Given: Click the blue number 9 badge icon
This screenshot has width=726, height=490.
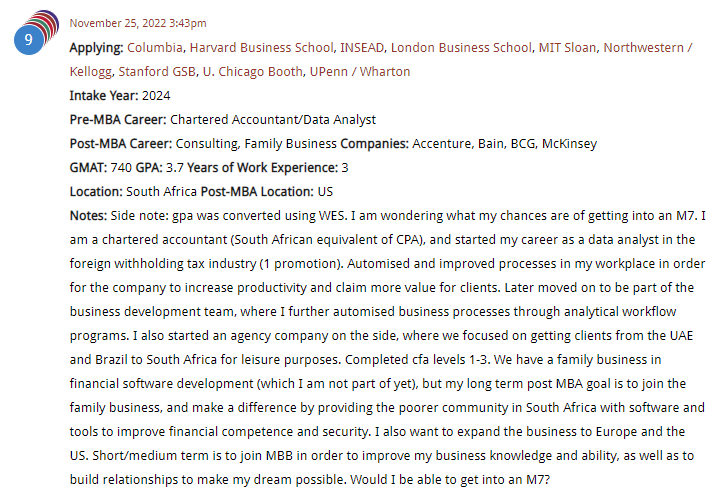Looking at the screenshot, I should point(28,39).
